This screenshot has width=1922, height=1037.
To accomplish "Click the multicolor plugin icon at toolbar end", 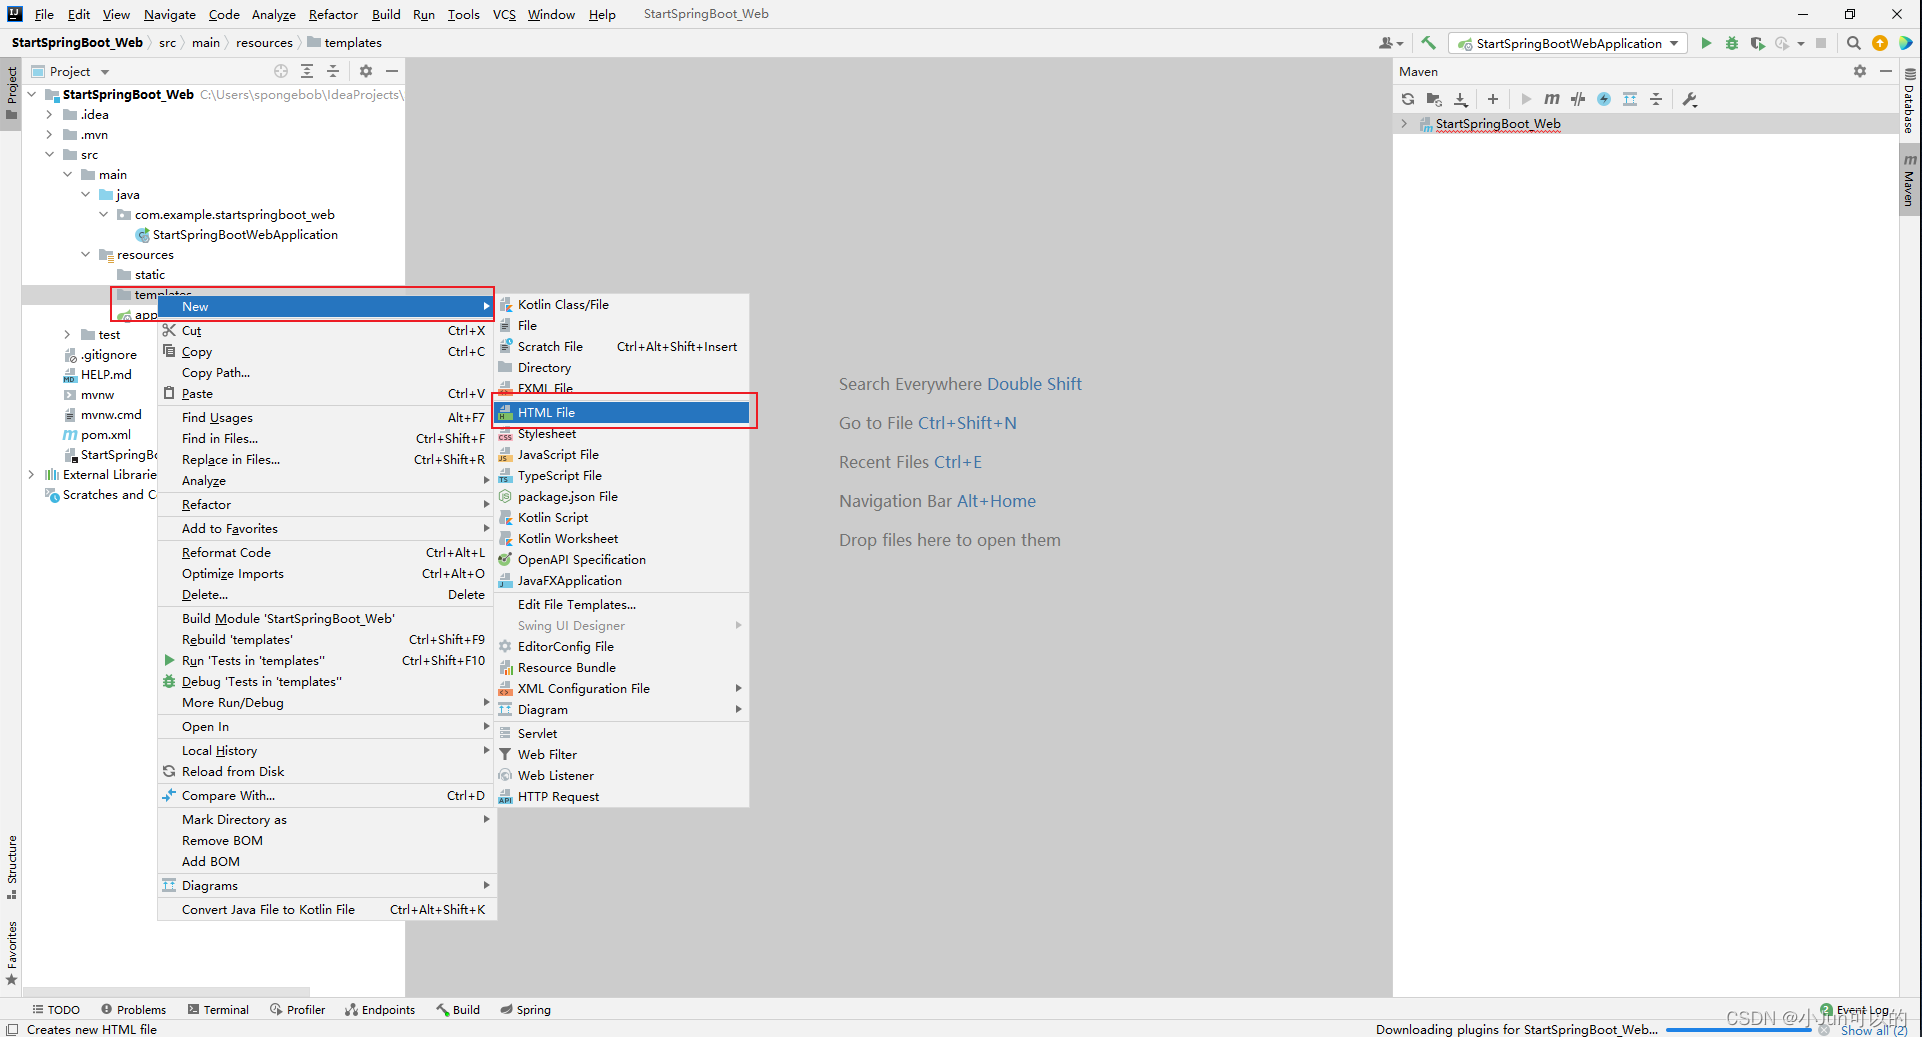I will pyautogui.click(x=1906, y=43).
